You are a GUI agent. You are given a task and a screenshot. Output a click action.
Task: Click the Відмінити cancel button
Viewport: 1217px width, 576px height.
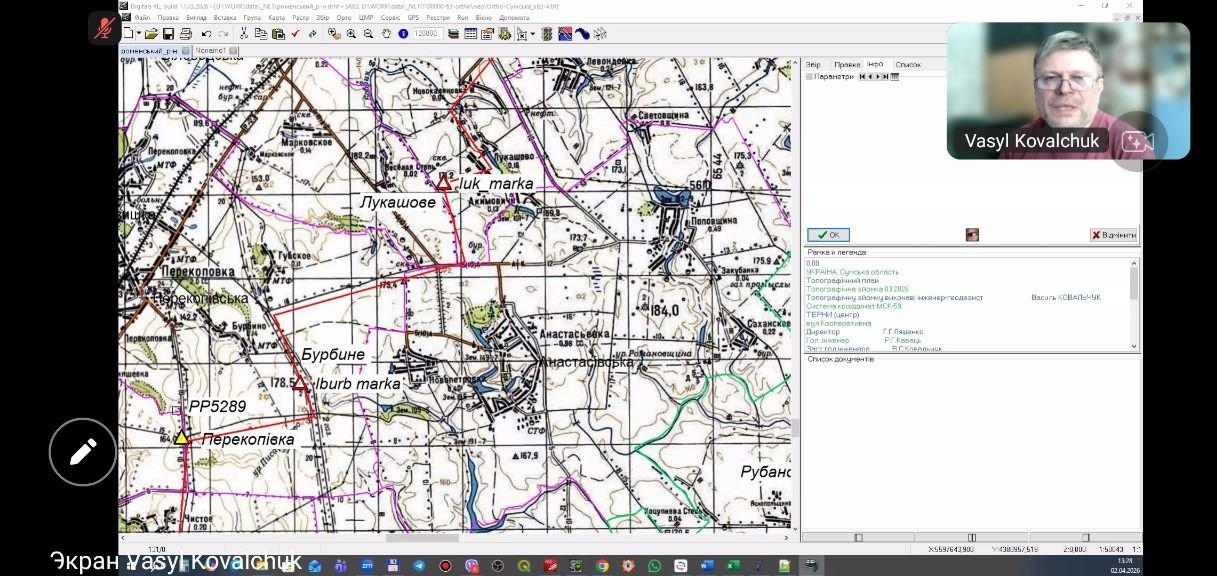pyautogui.click(x=1113, y=235)
